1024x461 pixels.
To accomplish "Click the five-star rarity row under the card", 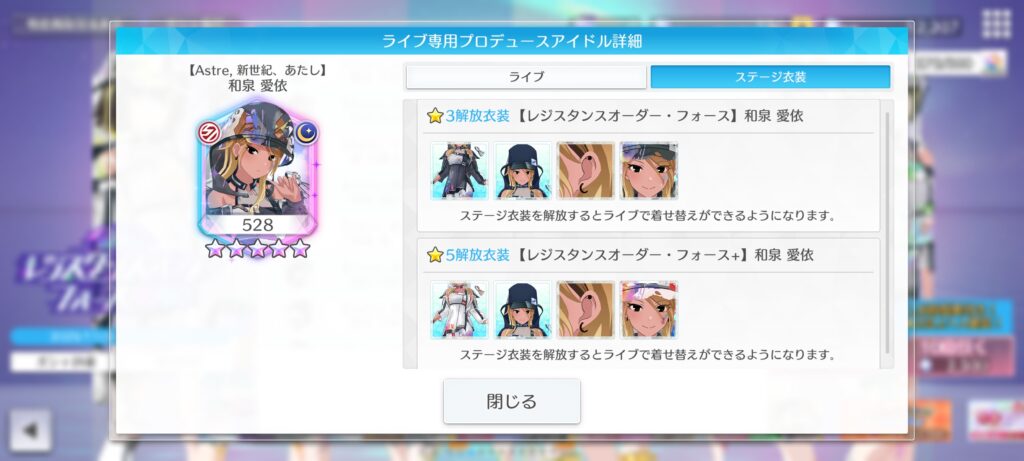I will [257, 248].
